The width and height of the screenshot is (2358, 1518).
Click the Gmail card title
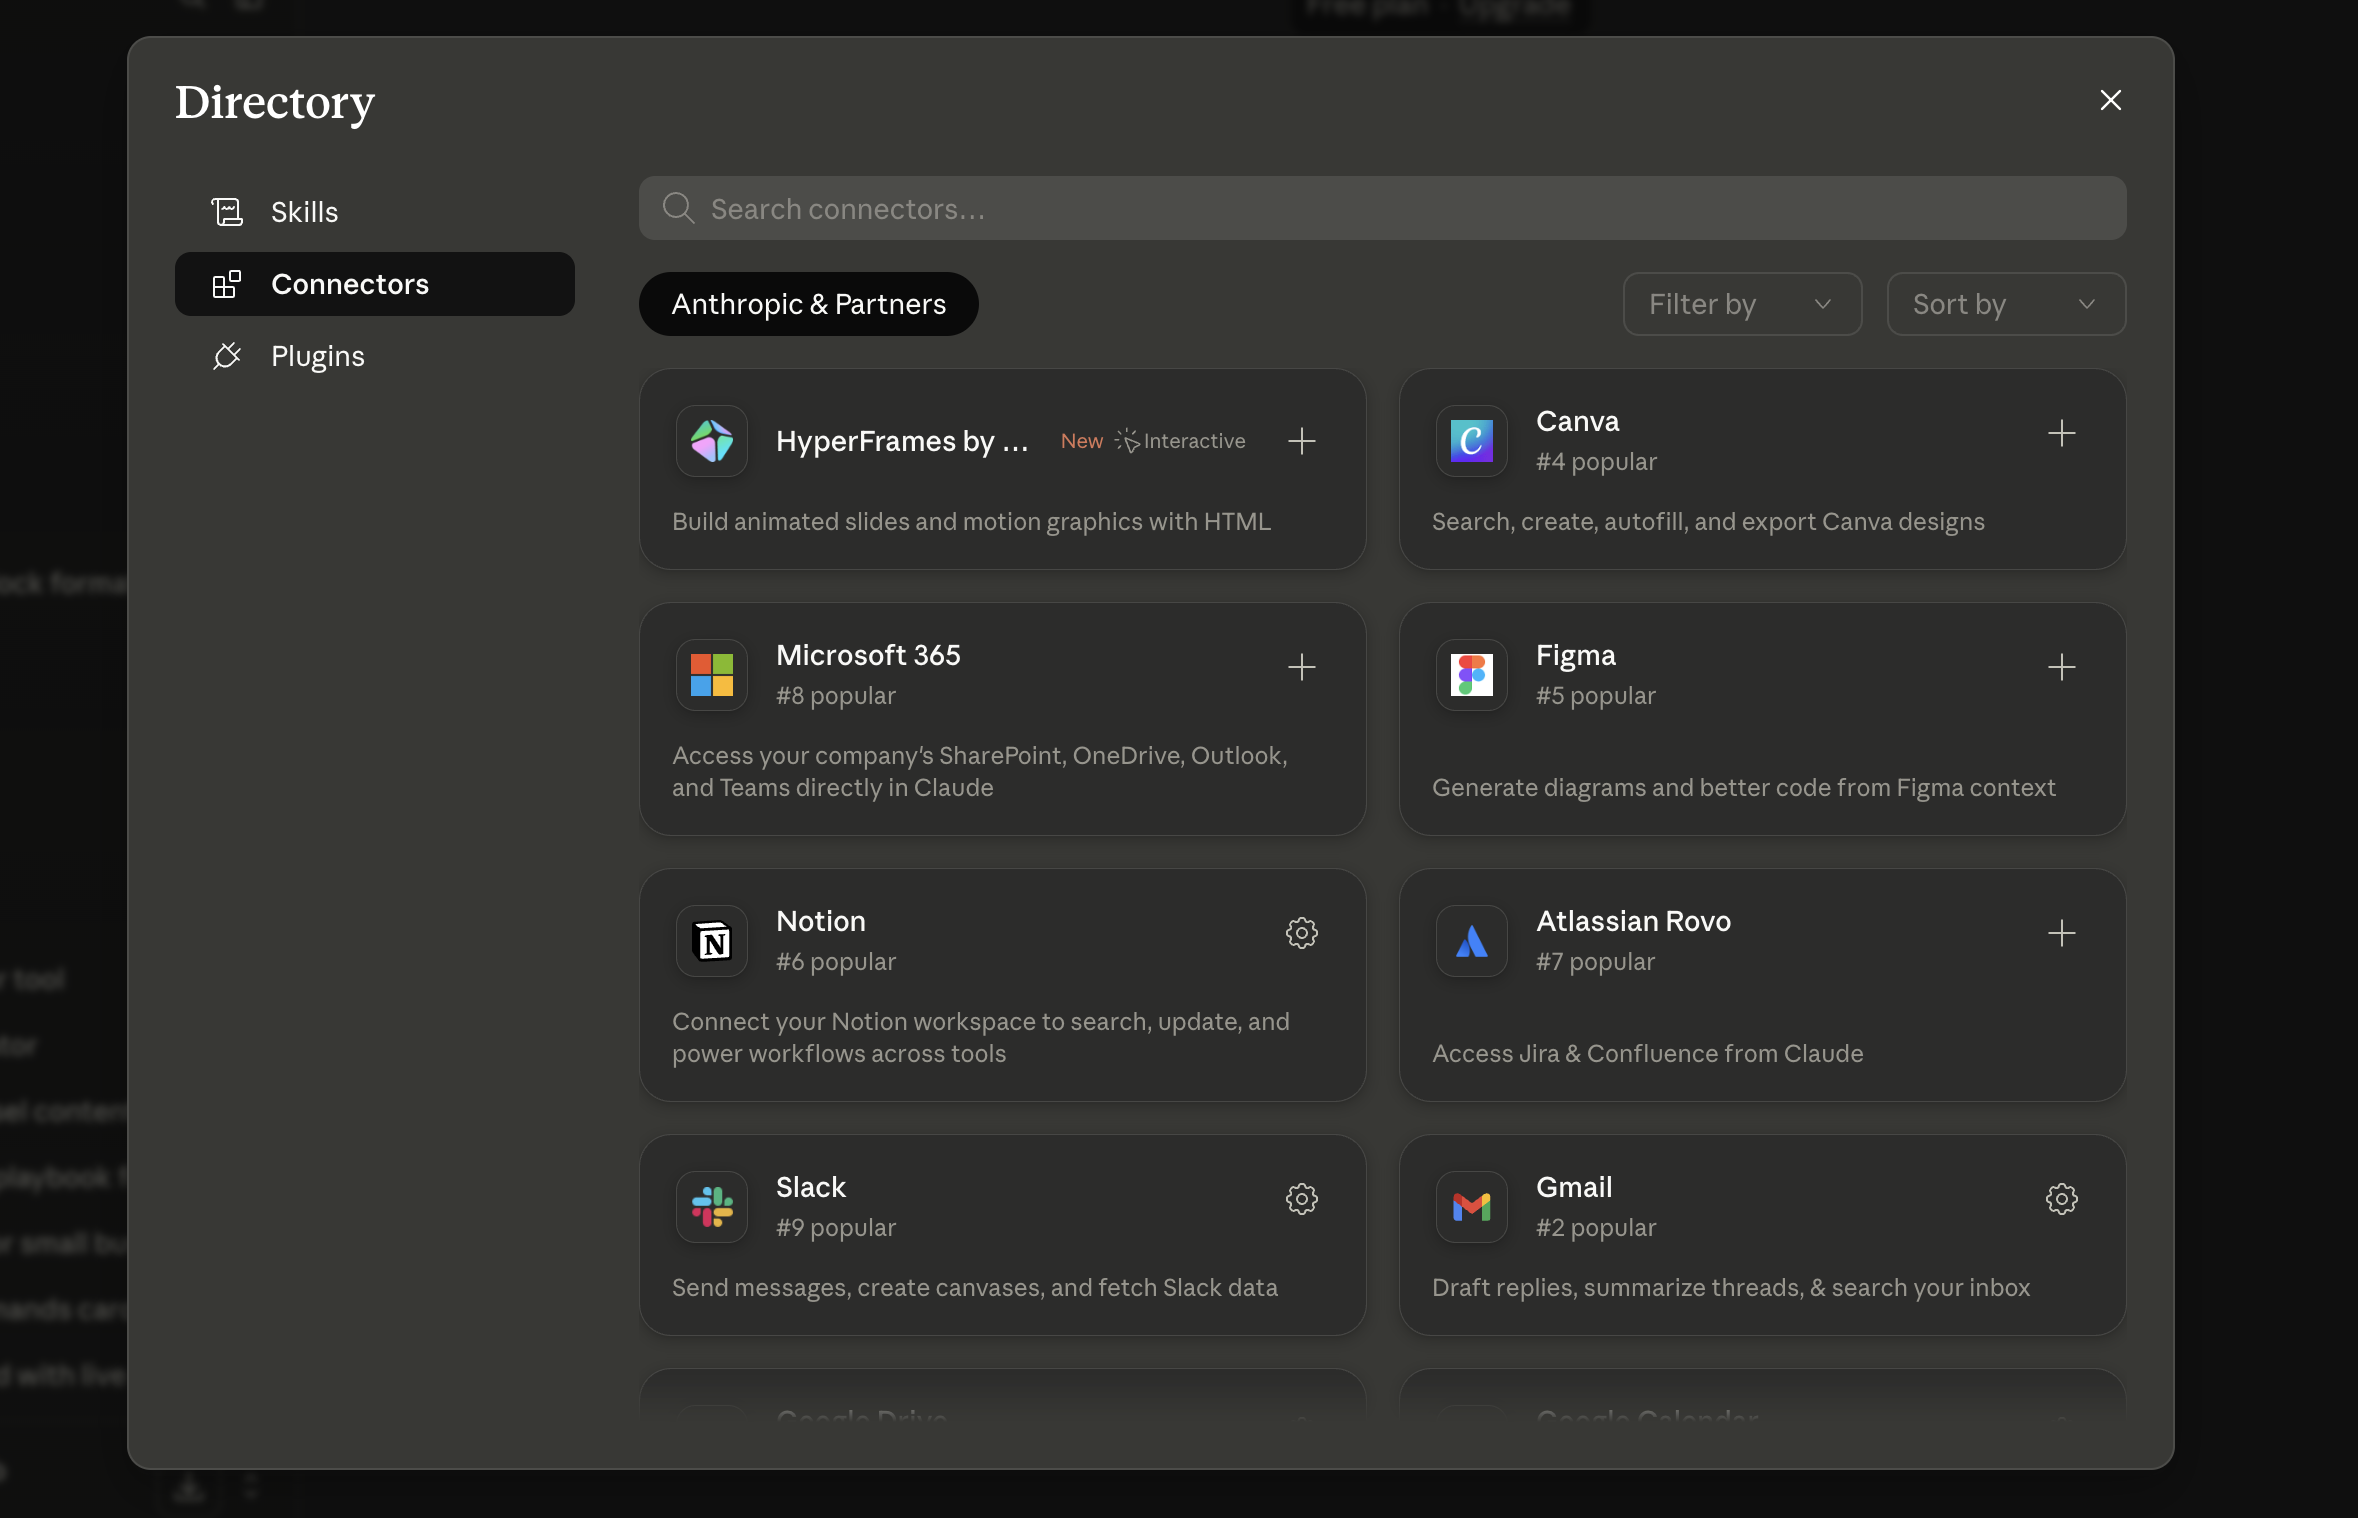pos(1574,1187)
